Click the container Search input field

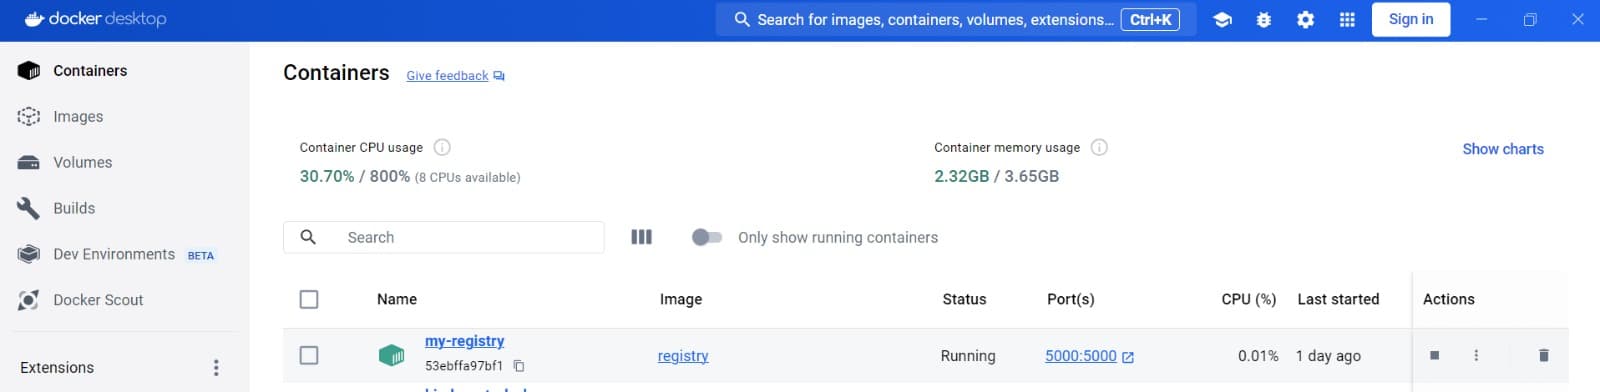coord(444,237)
